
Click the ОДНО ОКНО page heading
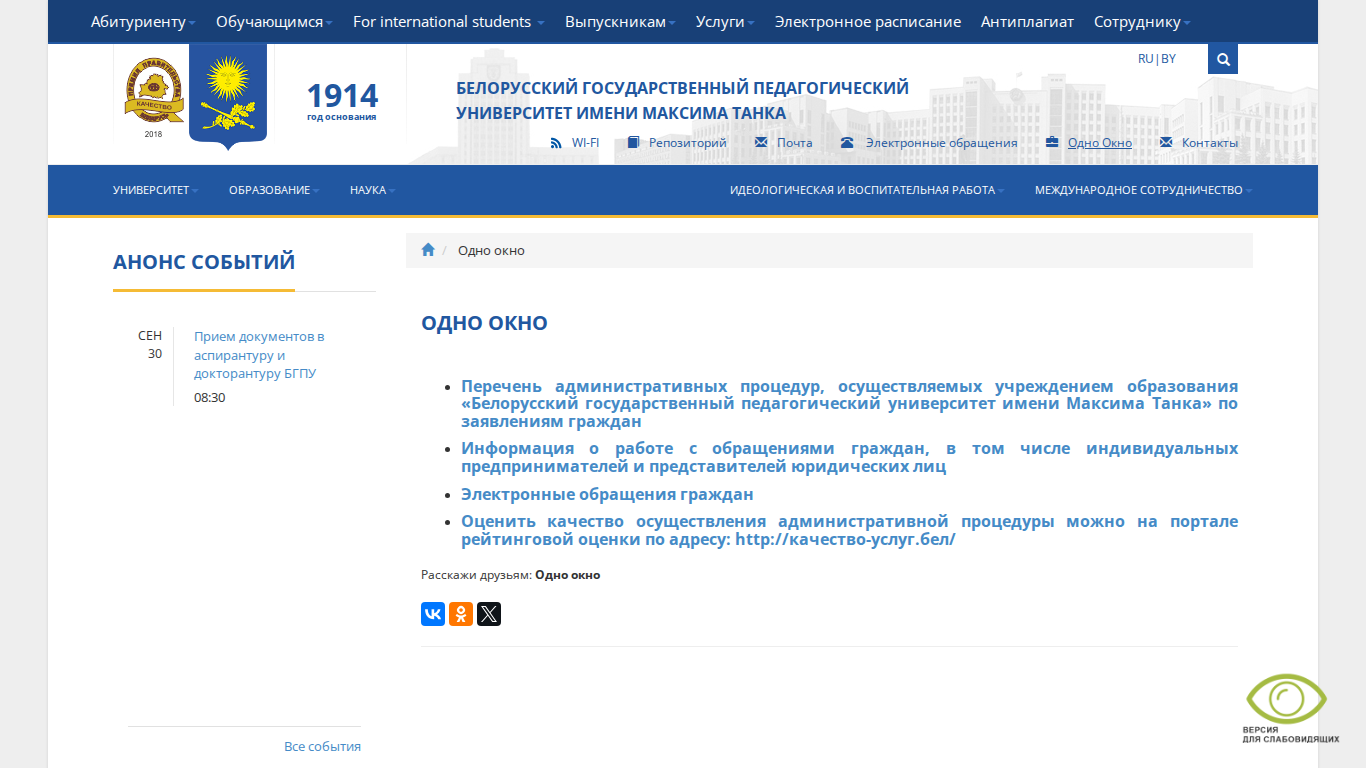coord(484,323)
